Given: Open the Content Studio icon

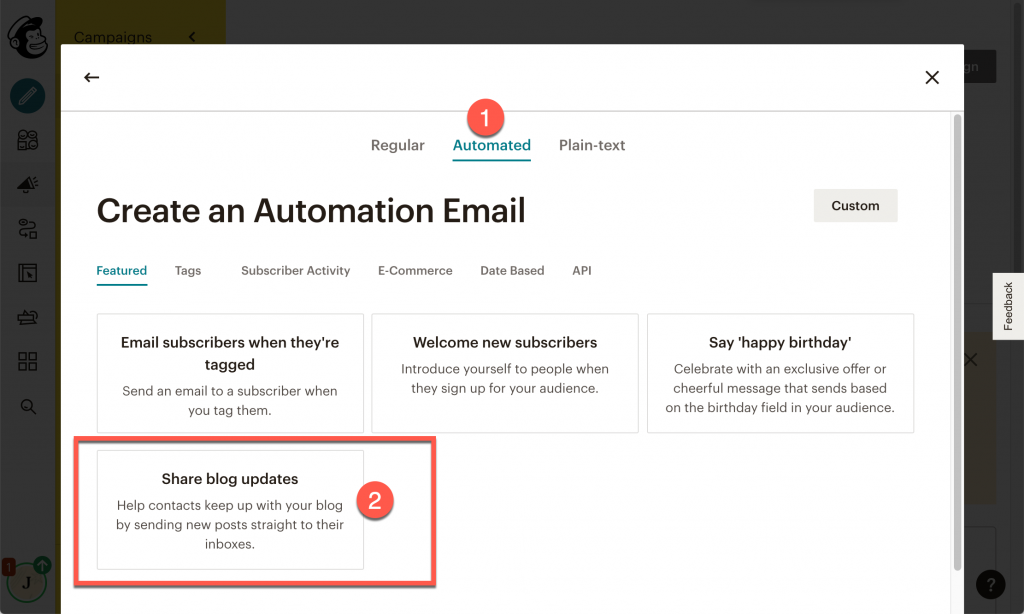Looking at the screenshot, I should [27, 315].
